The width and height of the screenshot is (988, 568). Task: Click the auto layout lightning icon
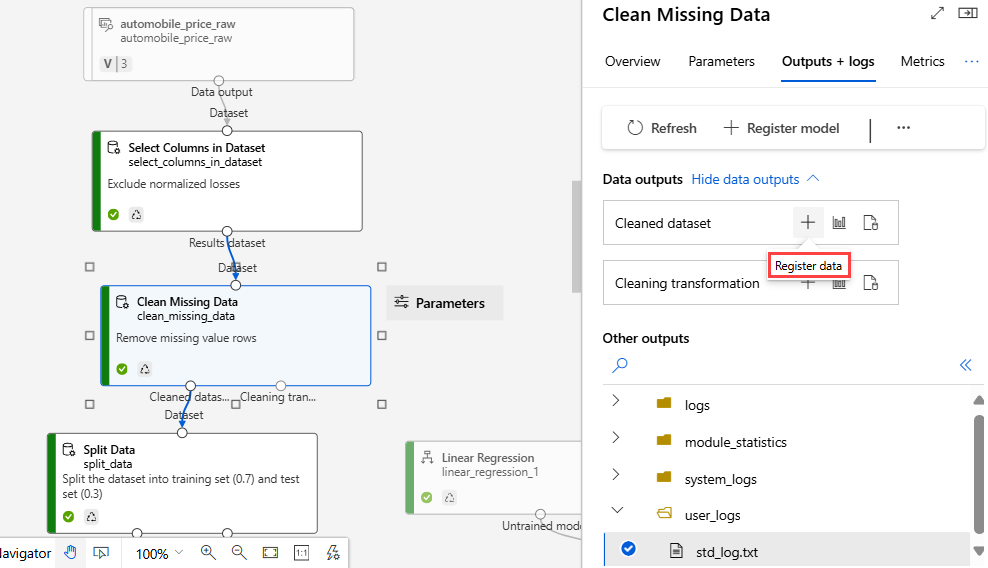click(333, 553)
